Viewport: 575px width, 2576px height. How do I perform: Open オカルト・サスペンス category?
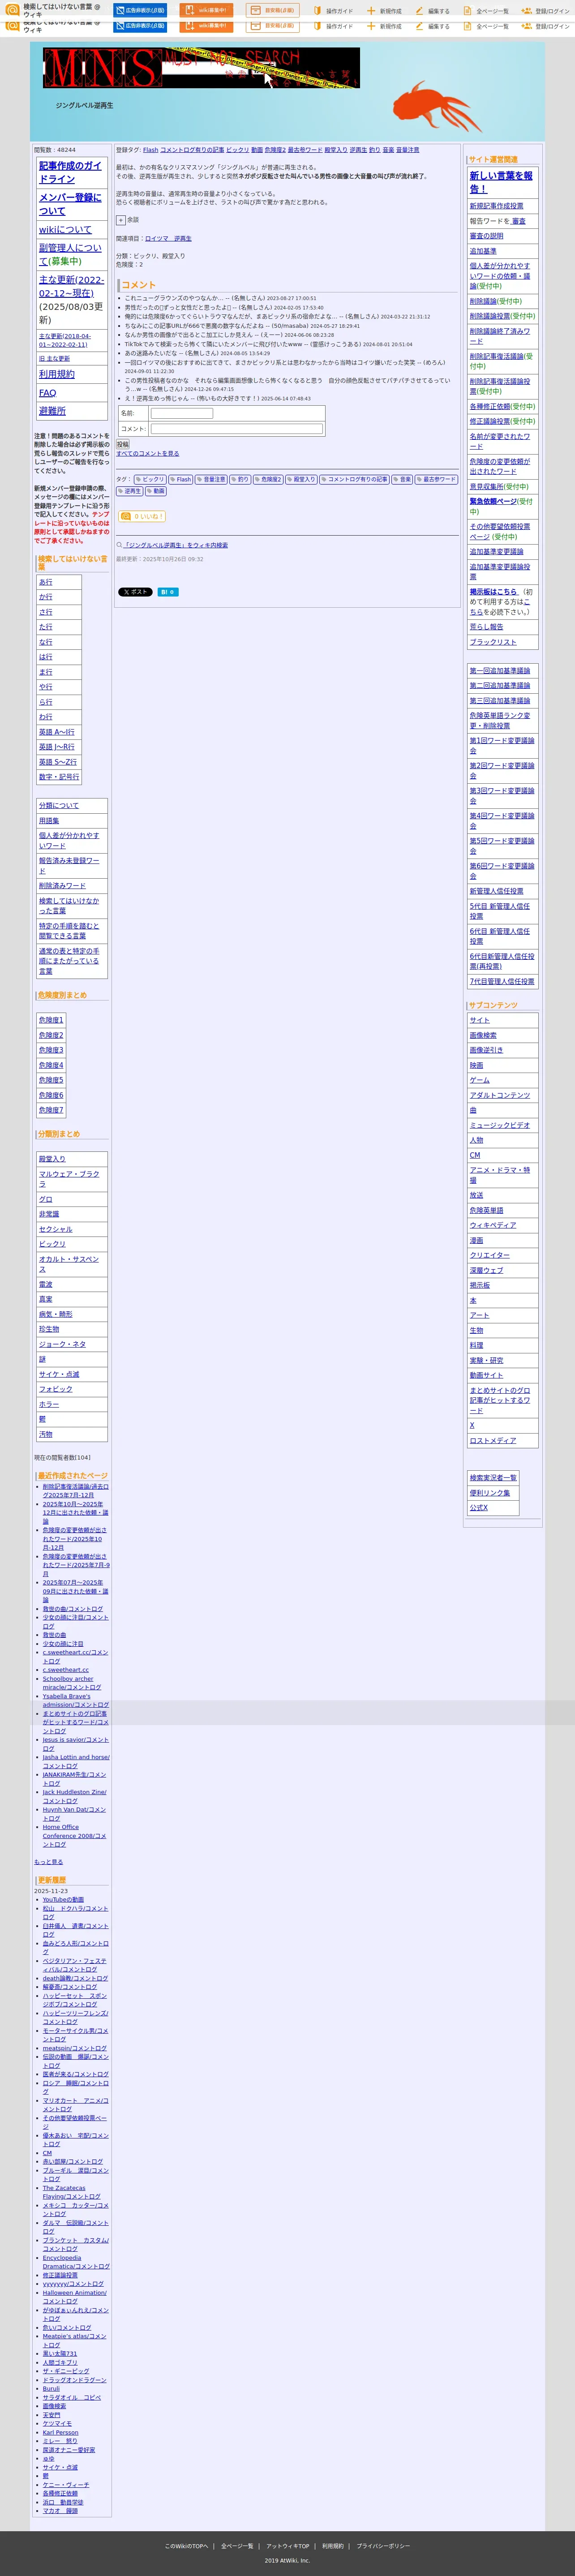pos(69,1264)
